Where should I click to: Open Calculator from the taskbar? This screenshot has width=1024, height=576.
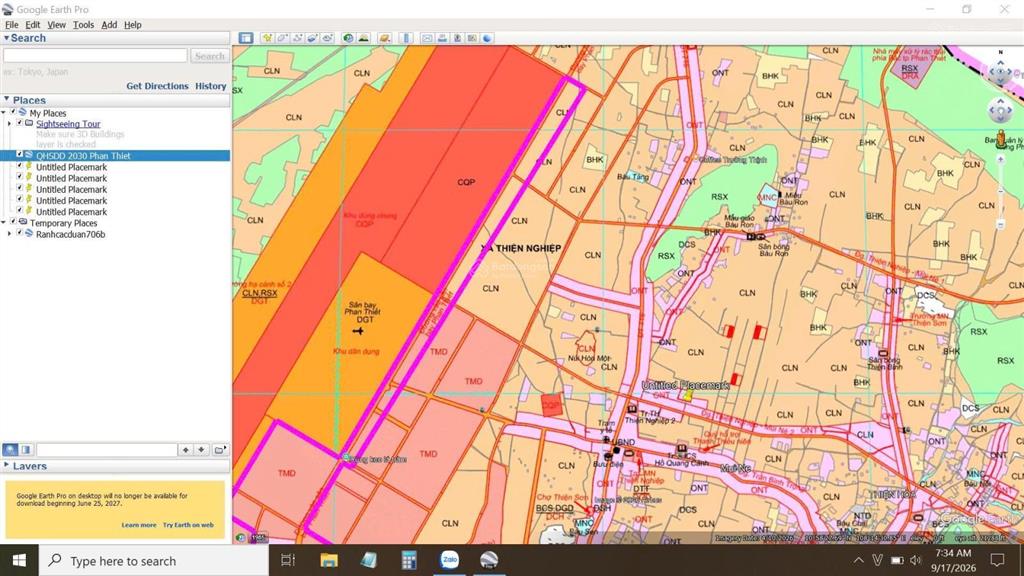tap(409, 560)
